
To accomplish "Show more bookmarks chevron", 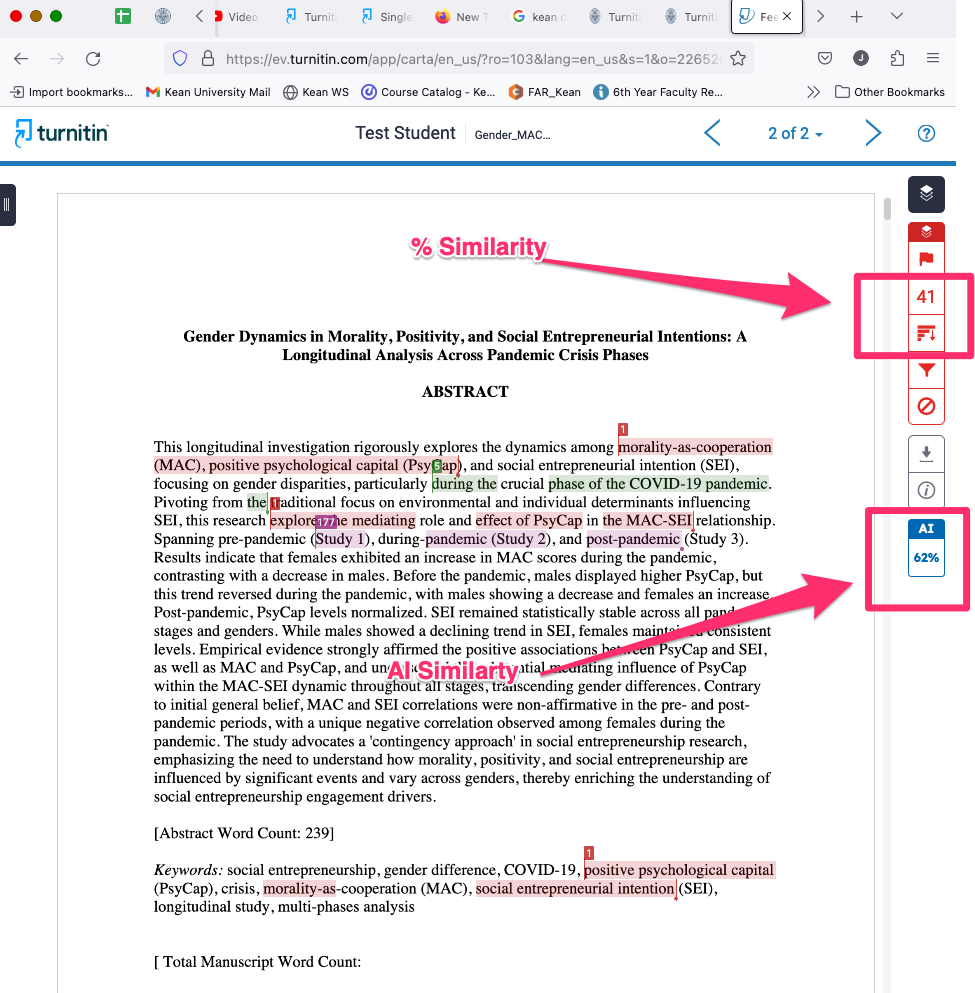I will coord(814,92).
